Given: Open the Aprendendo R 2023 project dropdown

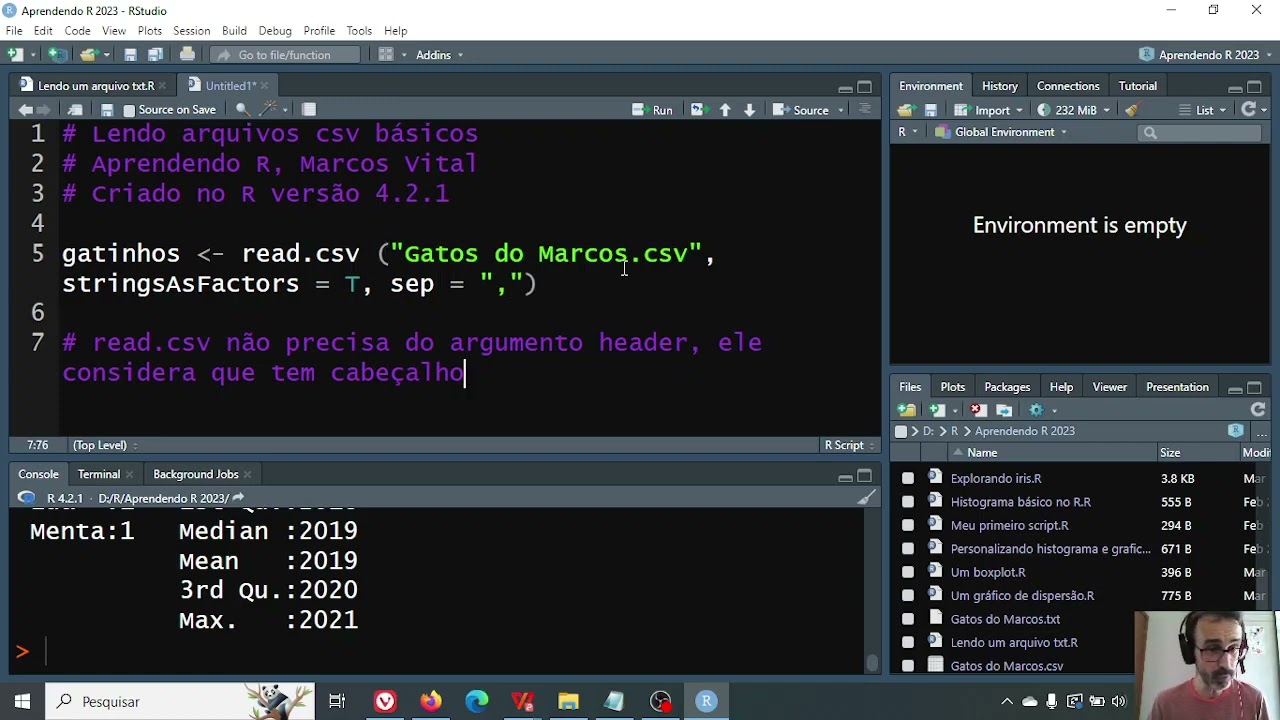Looking at the screenshot, I should [1206, 55].
